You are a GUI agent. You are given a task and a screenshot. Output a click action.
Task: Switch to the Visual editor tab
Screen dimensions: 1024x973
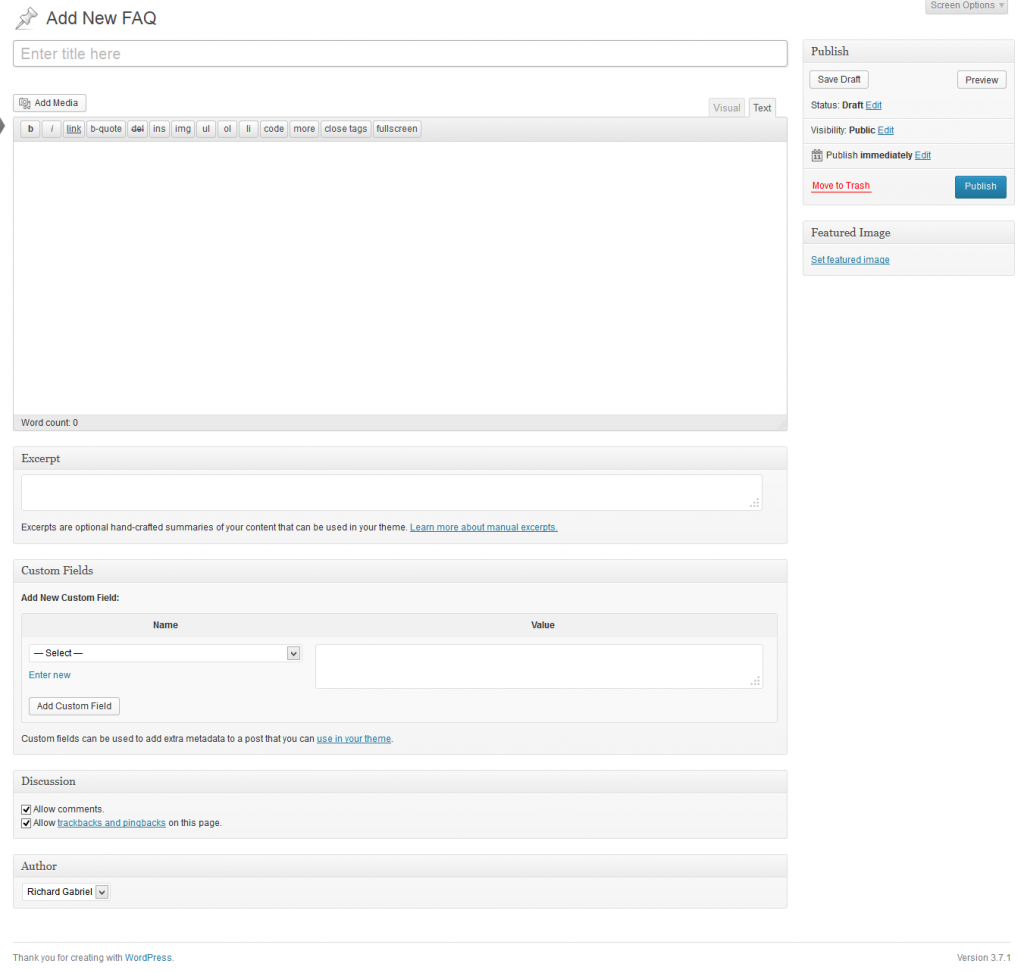727,108
